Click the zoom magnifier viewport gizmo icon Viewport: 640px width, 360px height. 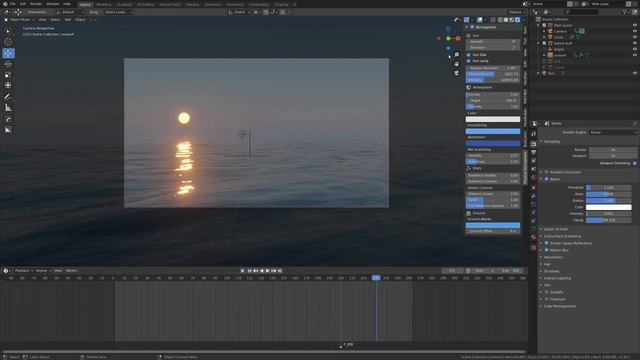click(457, 55)
